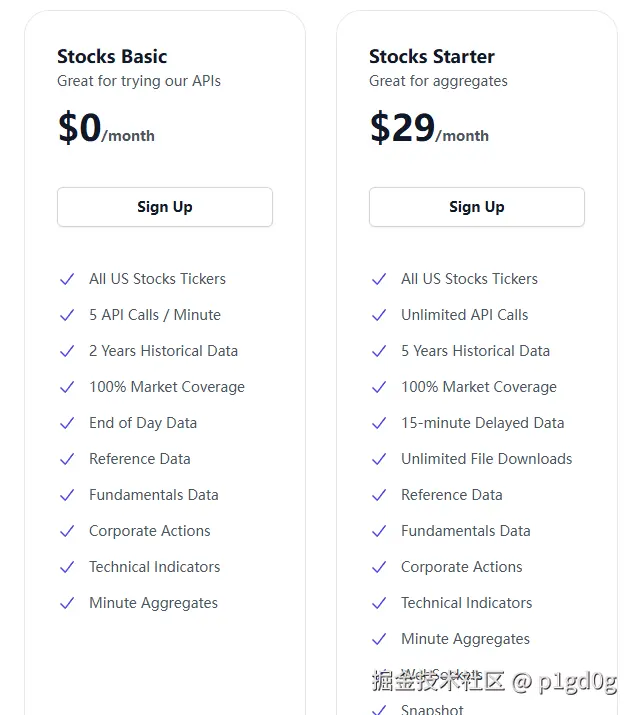Click the Snapshot feature checkmark

[379, 710]
